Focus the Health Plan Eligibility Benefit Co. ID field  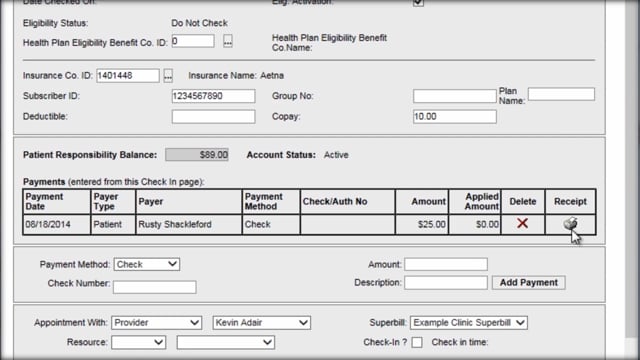[x=193, y=41]
